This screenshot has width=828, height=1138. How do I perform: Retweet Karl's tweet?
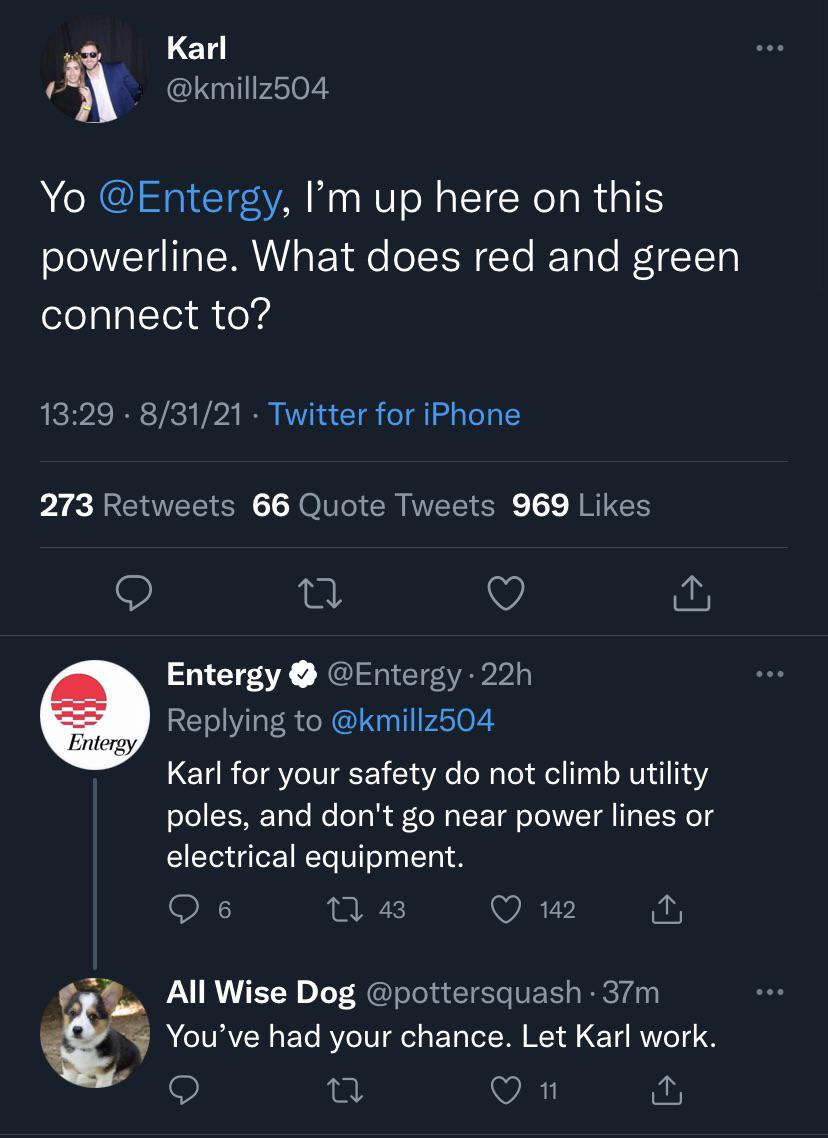tap(320, 592)
